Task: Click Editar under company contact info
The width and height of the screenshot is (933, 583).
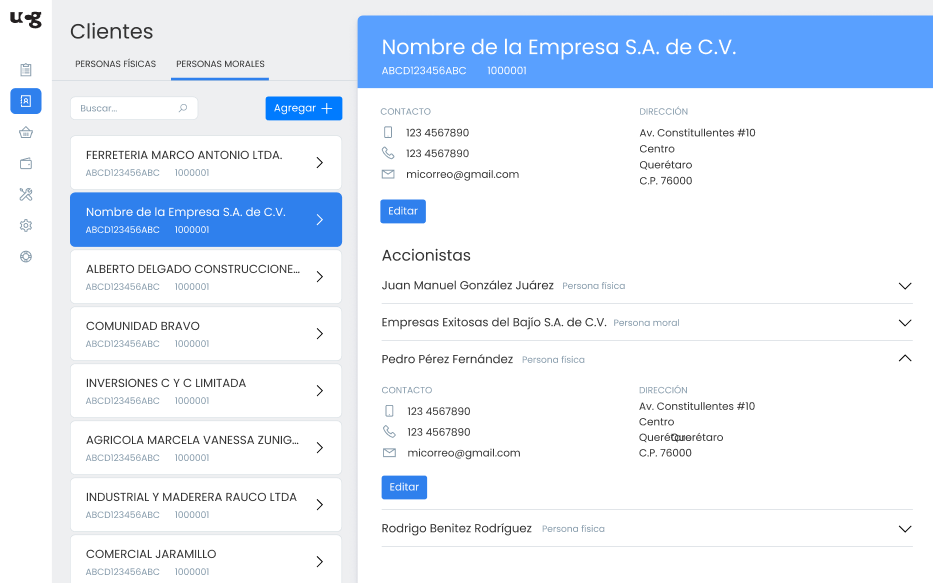Action: [403, 211]
